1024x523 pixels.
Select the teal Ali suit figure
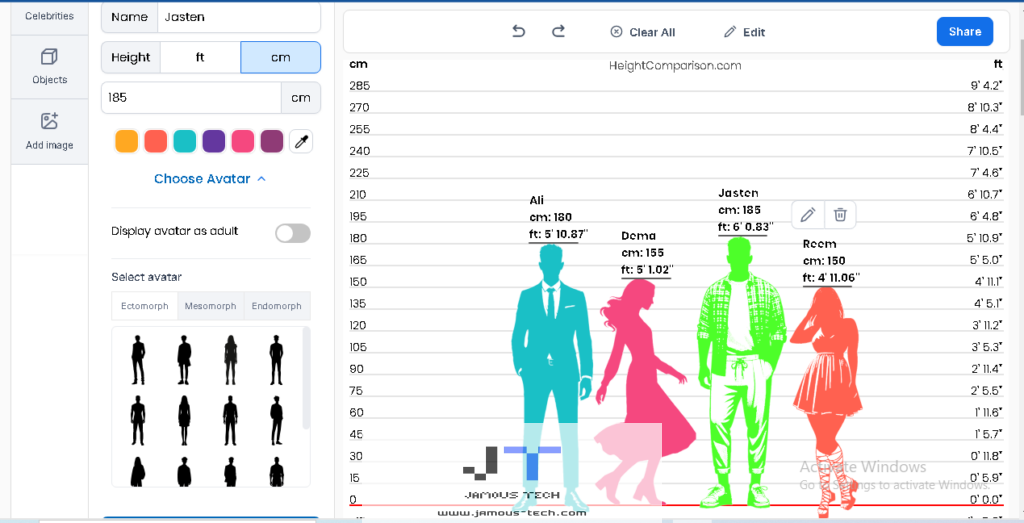click(552, 377)
